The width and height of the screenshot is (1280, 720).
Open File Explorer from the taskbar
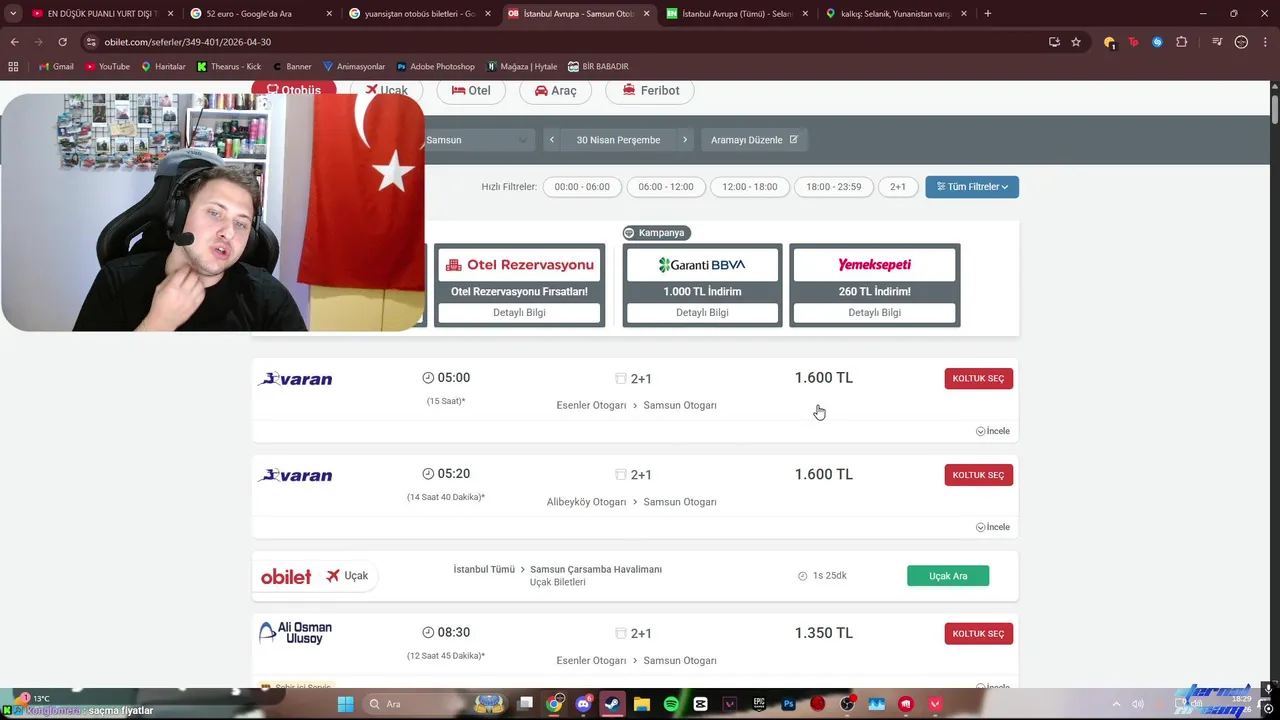click(x=642, y=704)
